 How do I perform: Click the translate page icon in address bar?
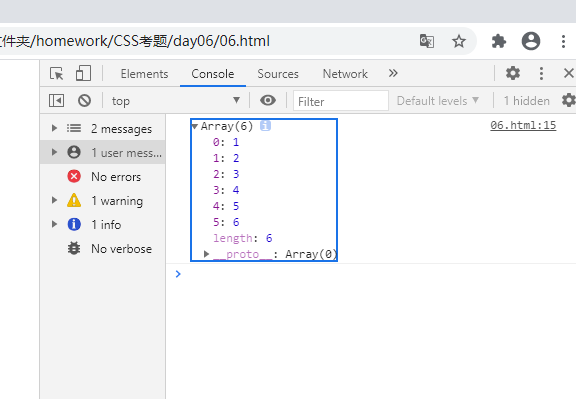pos(427,41)
